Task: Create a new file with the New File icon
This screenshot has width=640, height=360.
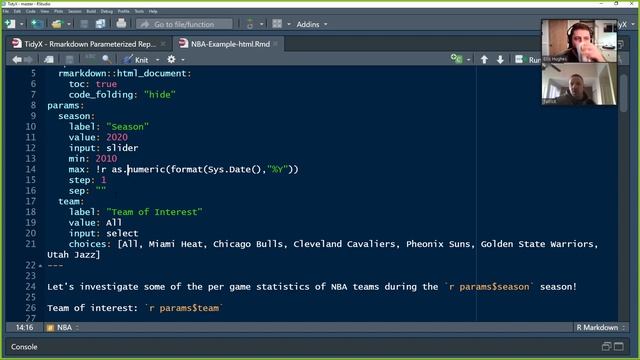Action: 10,24
